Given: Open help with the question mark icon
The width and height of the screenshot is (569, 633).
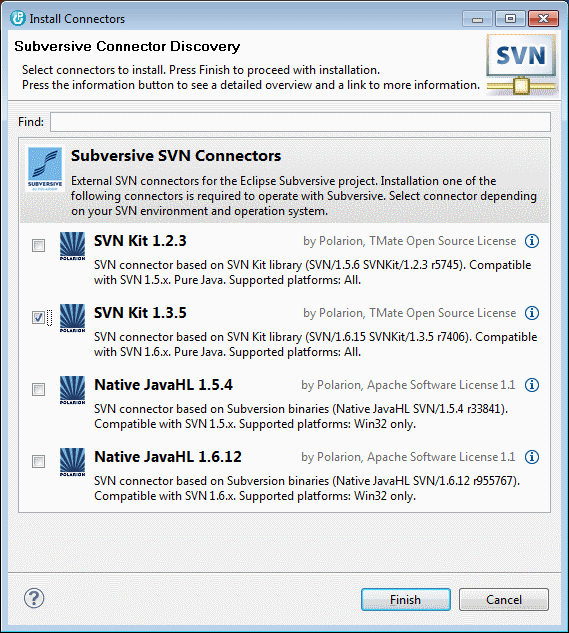Looking at the screenshot, I should click(34, 598).
